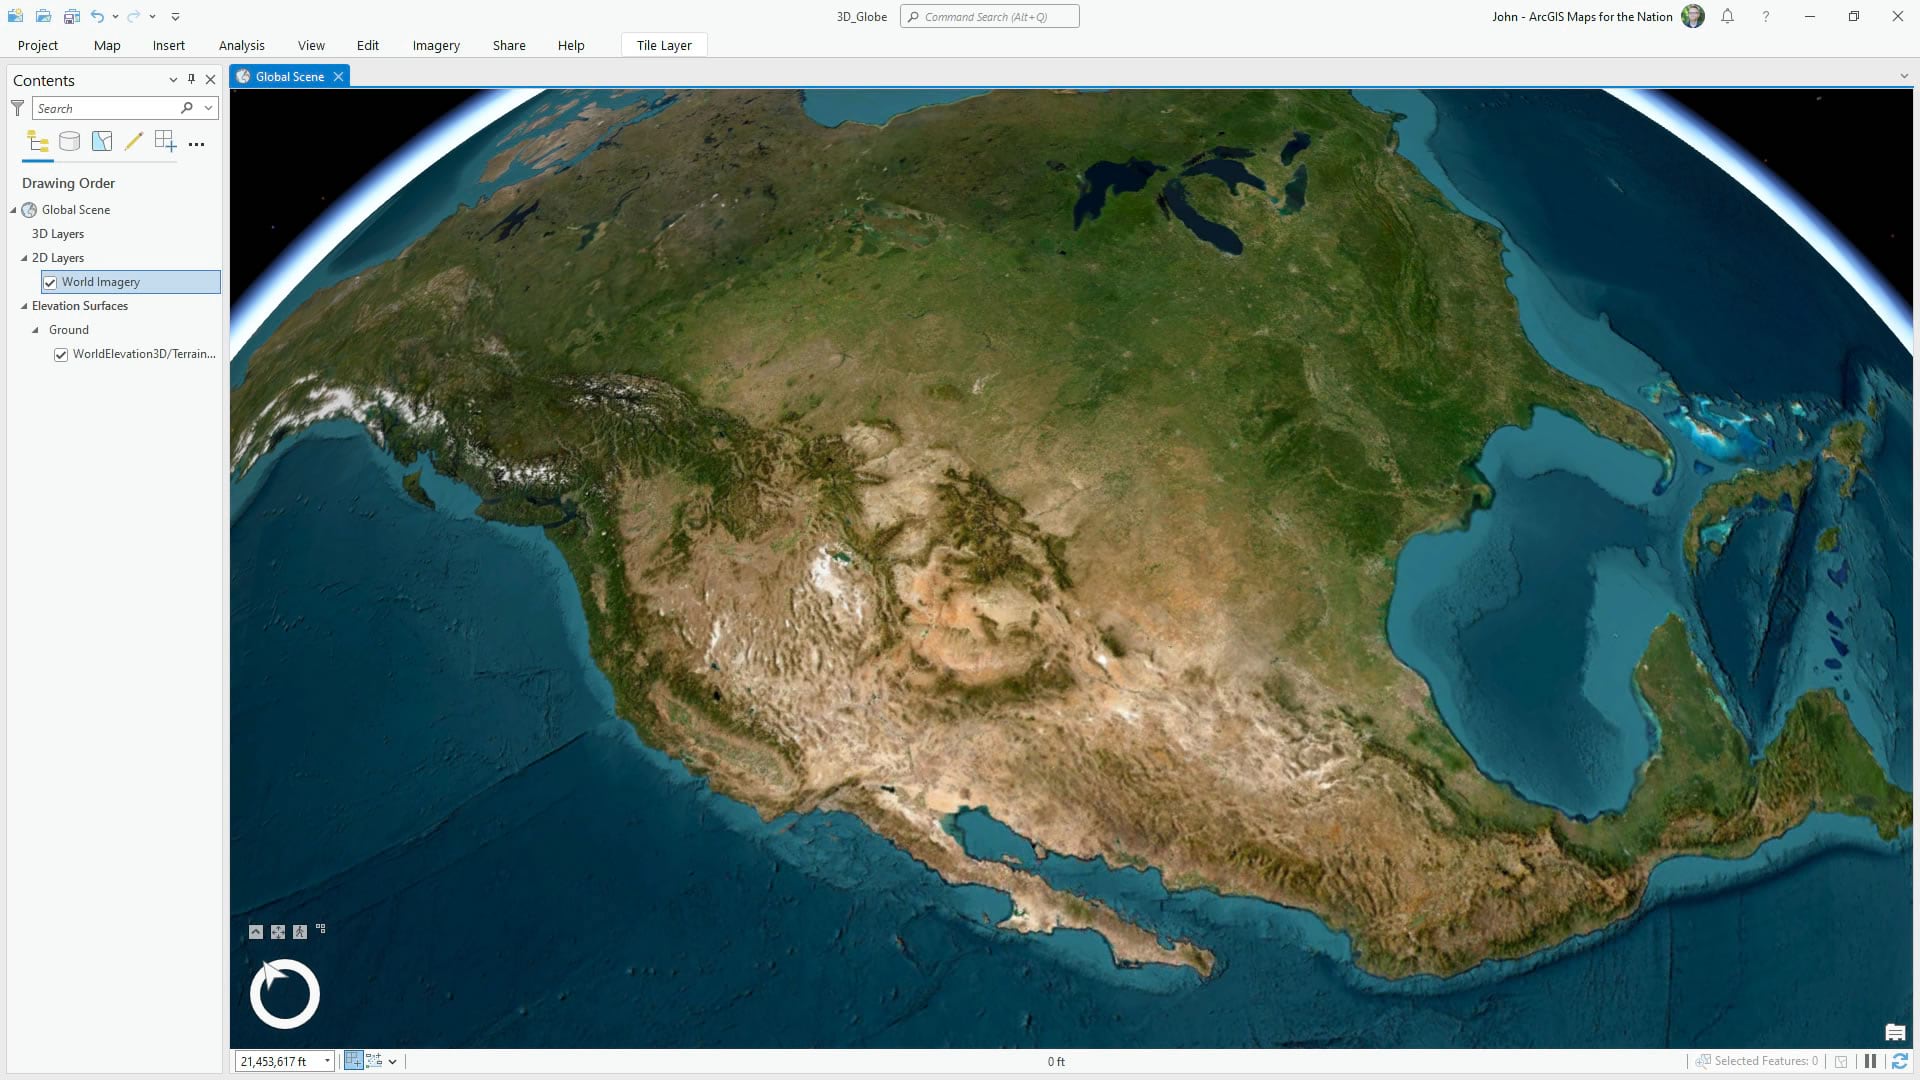Pause drawing using status bar pause icon
Image resolution: width=1920 pixels, height=1080 pixels.
[1870, 1061]
